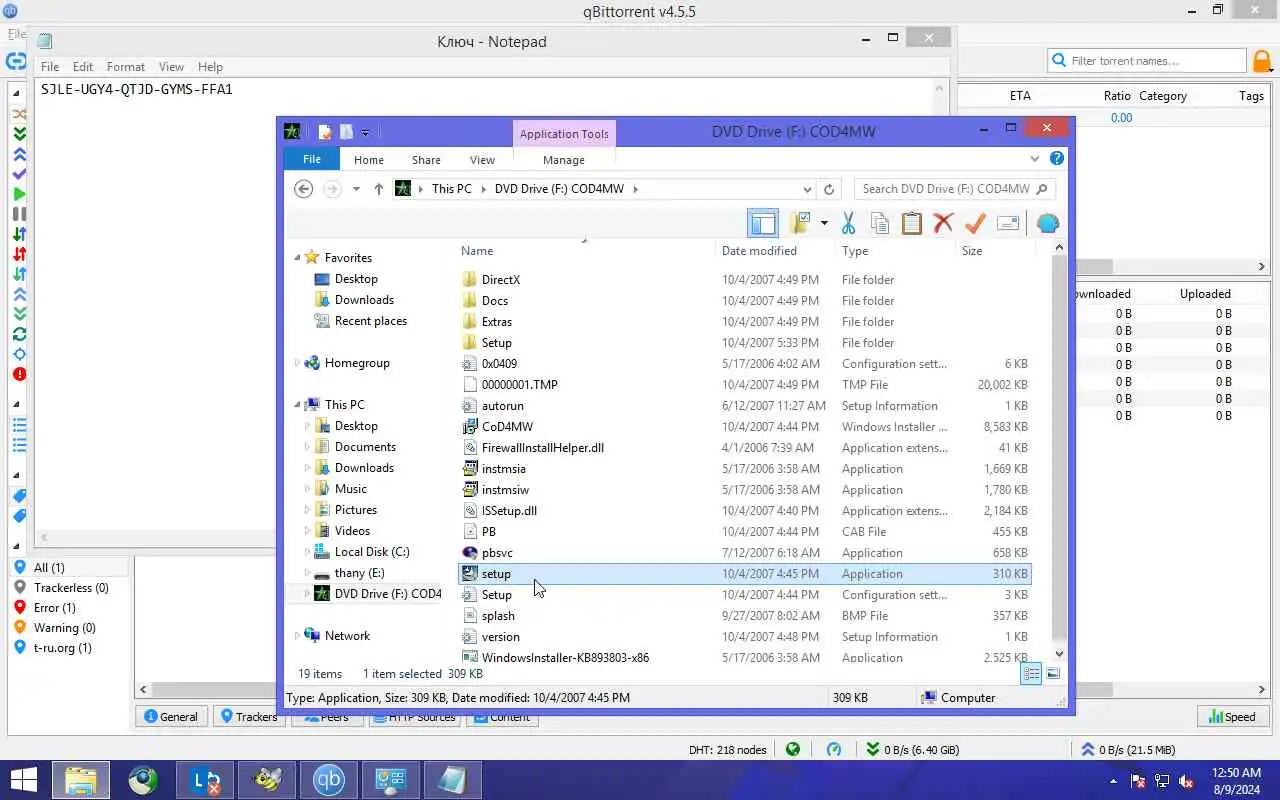The height and width of the screenshot is (800, 1280).
Task: Click the orange lock icon in qBittorrent
Action: coord(1262,61)
